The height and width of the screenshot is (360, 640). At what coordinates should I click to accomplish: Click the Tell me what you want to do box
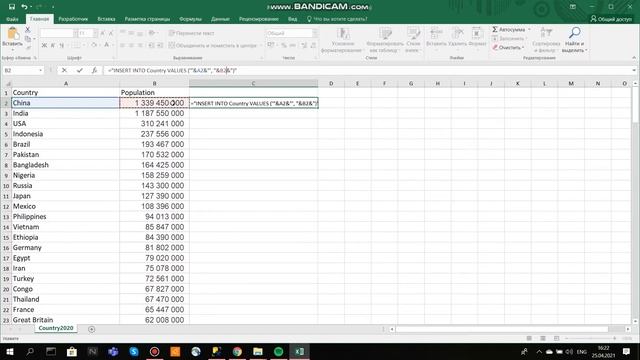click(x=337, y=19)
